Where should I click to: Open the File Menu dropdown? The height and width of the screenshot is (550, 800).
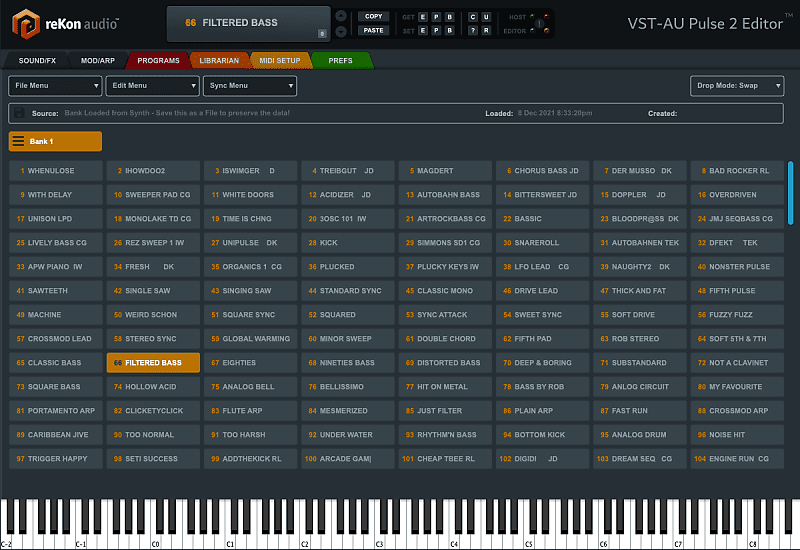[55, 86]
